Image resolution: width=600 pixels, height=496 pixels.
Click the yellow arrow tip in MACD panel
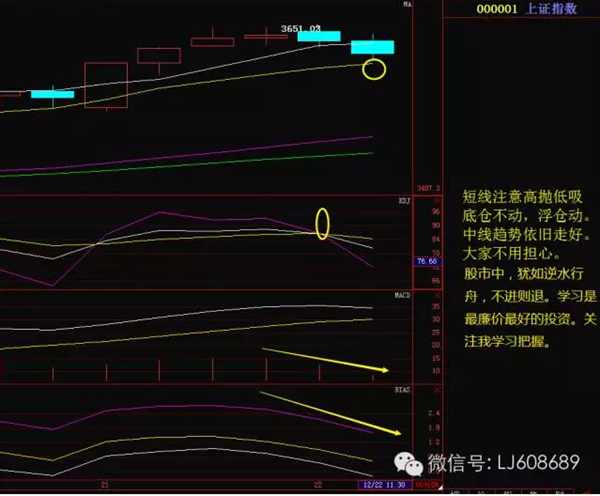tap(385, 370)
